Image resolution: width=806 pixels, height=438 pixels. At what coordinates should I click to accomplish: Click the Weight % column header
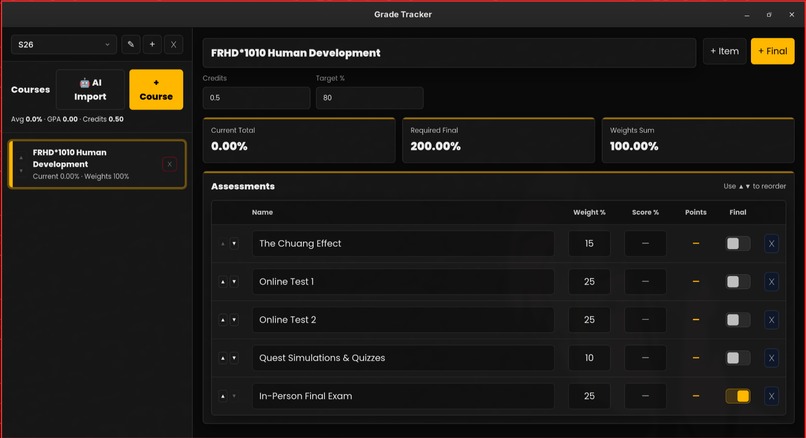(x=589, y=212)
